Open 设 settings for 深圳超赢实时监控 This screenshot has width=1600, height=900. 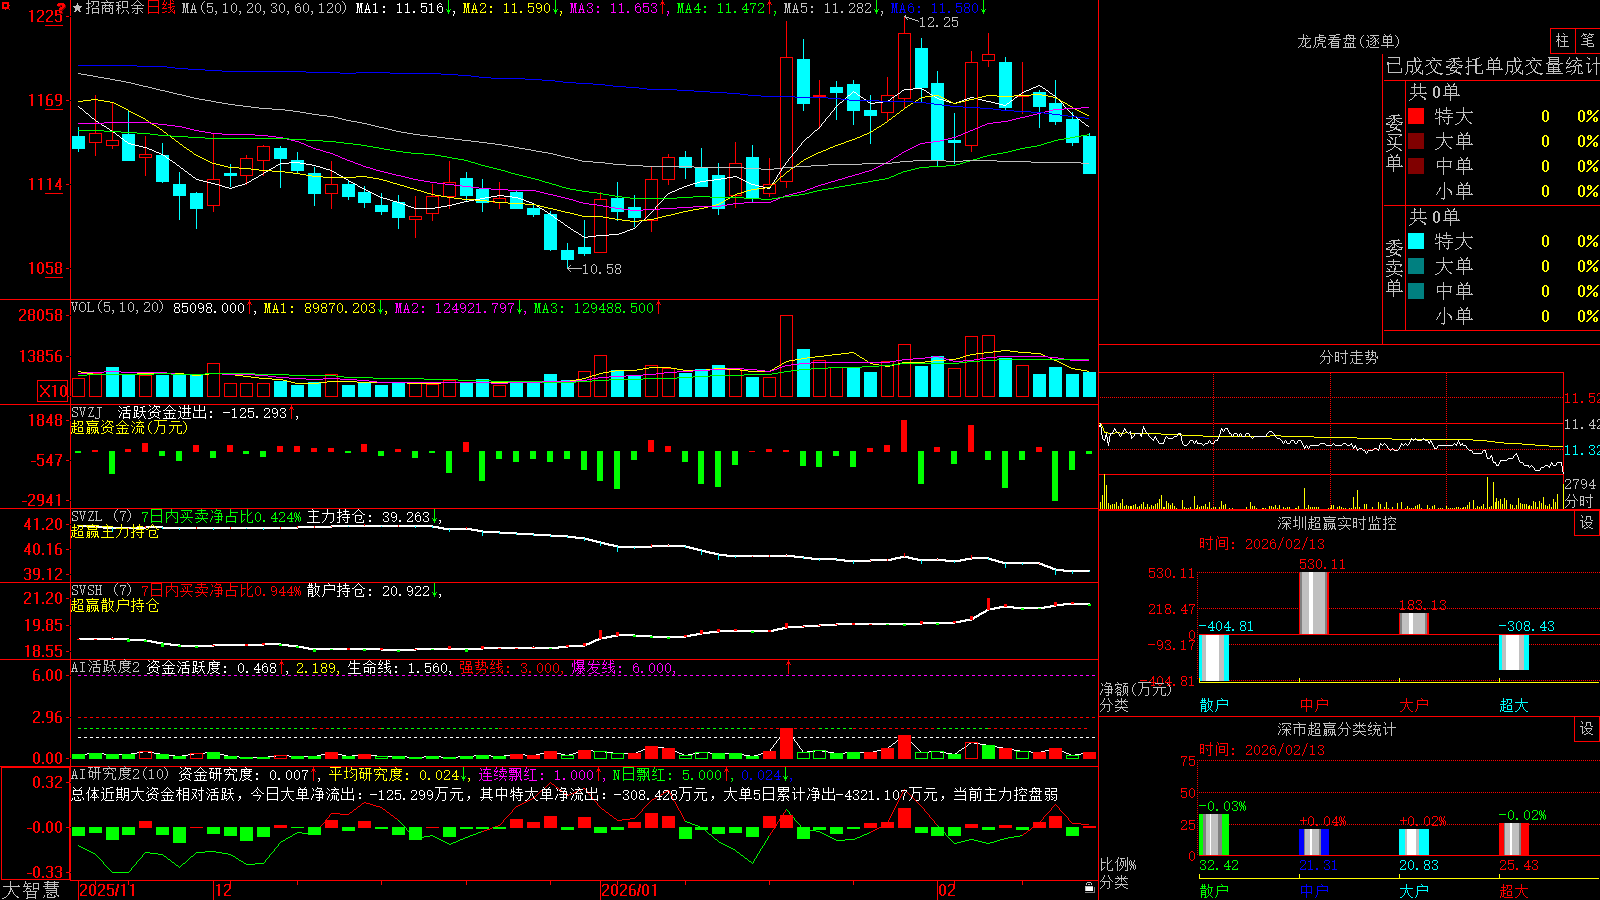point(1587,523)
